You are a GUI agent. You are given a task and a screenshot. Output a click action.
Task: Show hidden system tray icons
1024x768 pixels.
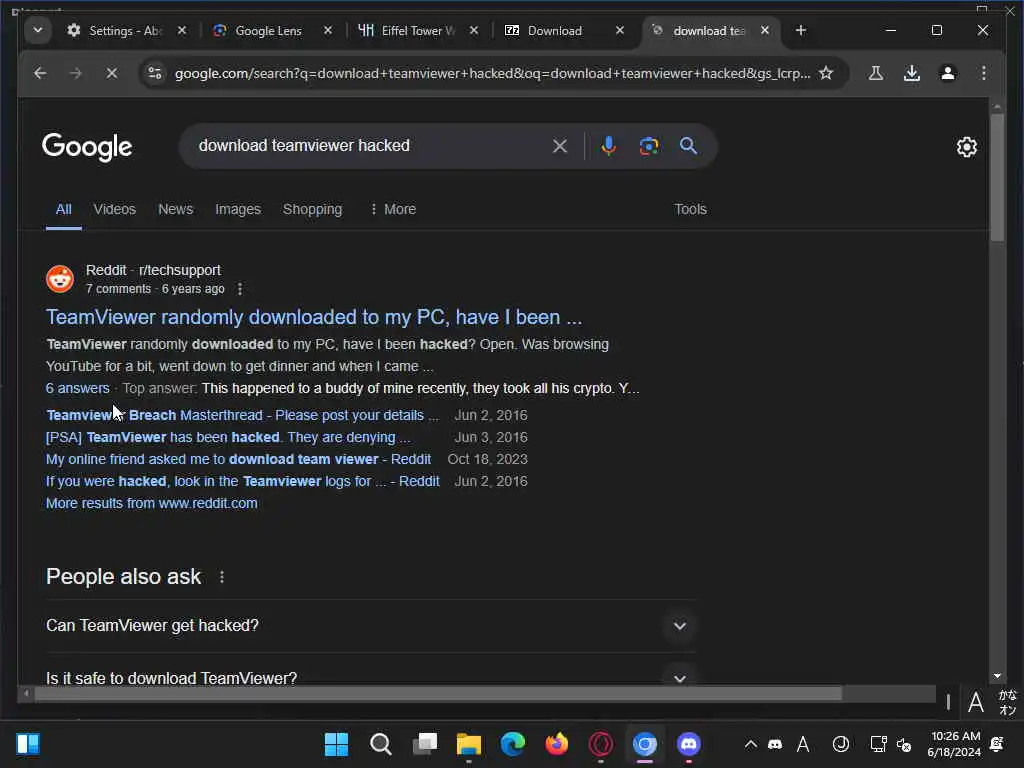pyautogui.click(x=750, y=744)
